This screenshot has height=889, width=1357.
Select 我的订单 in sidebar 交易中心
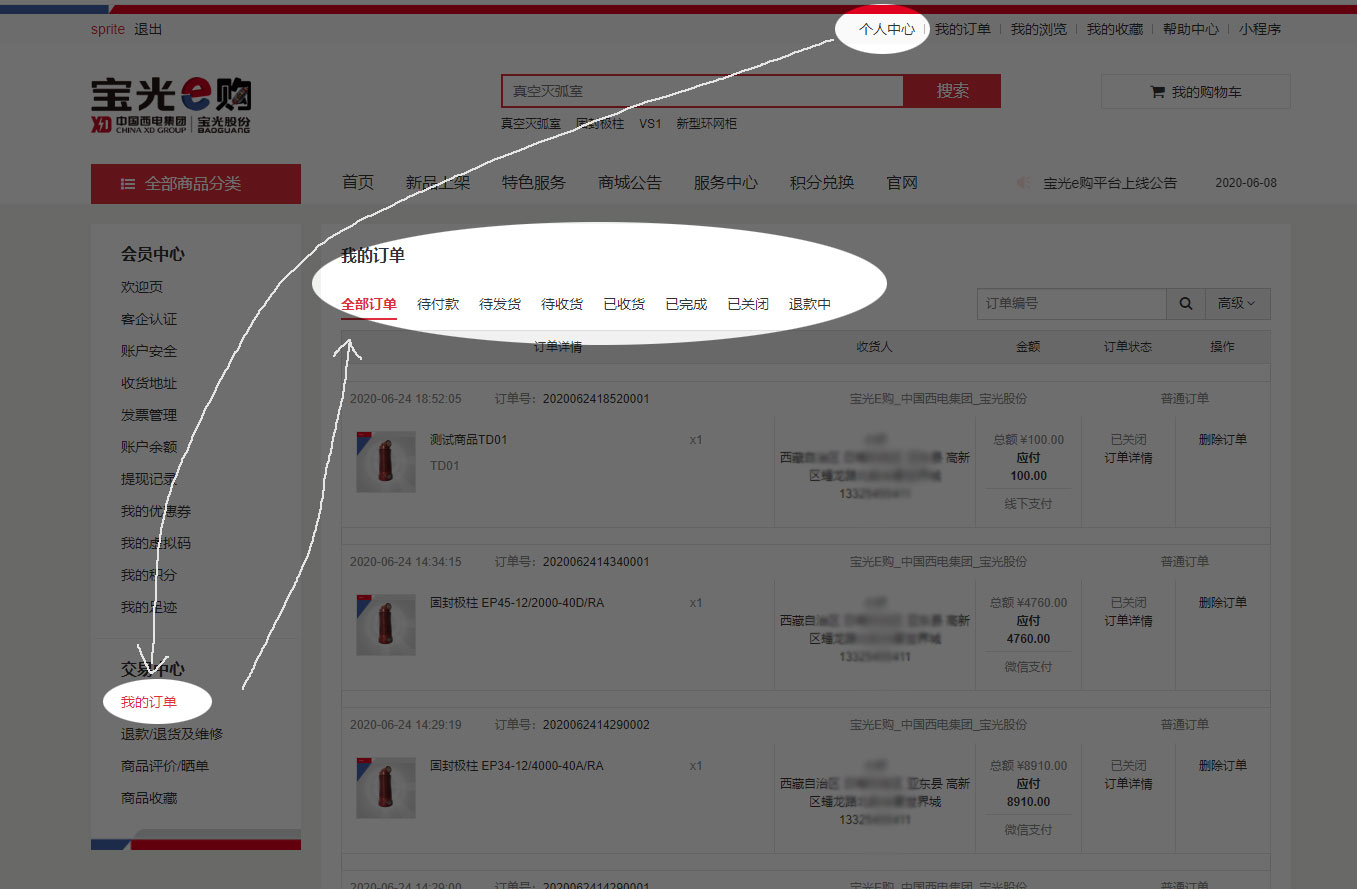coord(149,702)
